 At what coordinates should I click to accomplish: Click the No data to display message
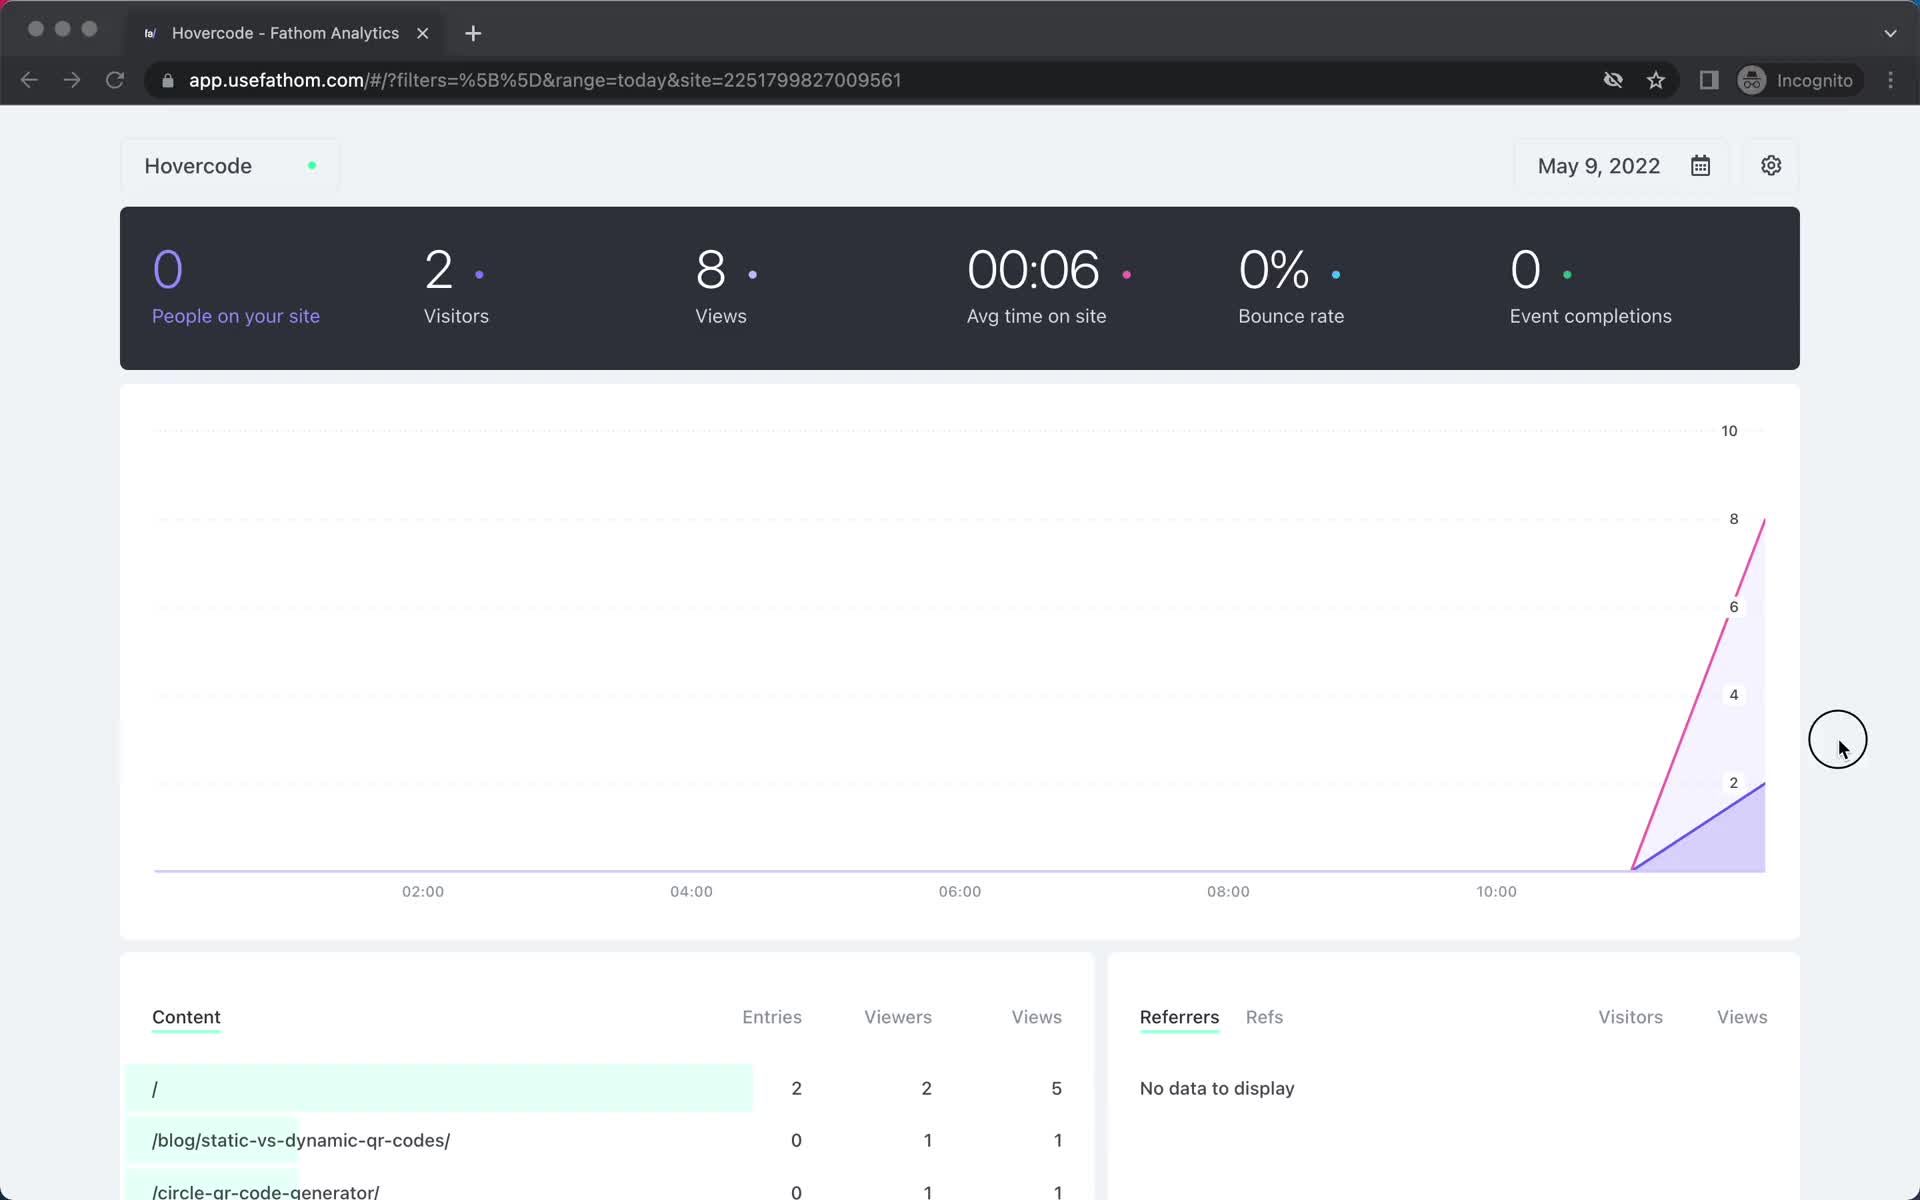1217,1088
